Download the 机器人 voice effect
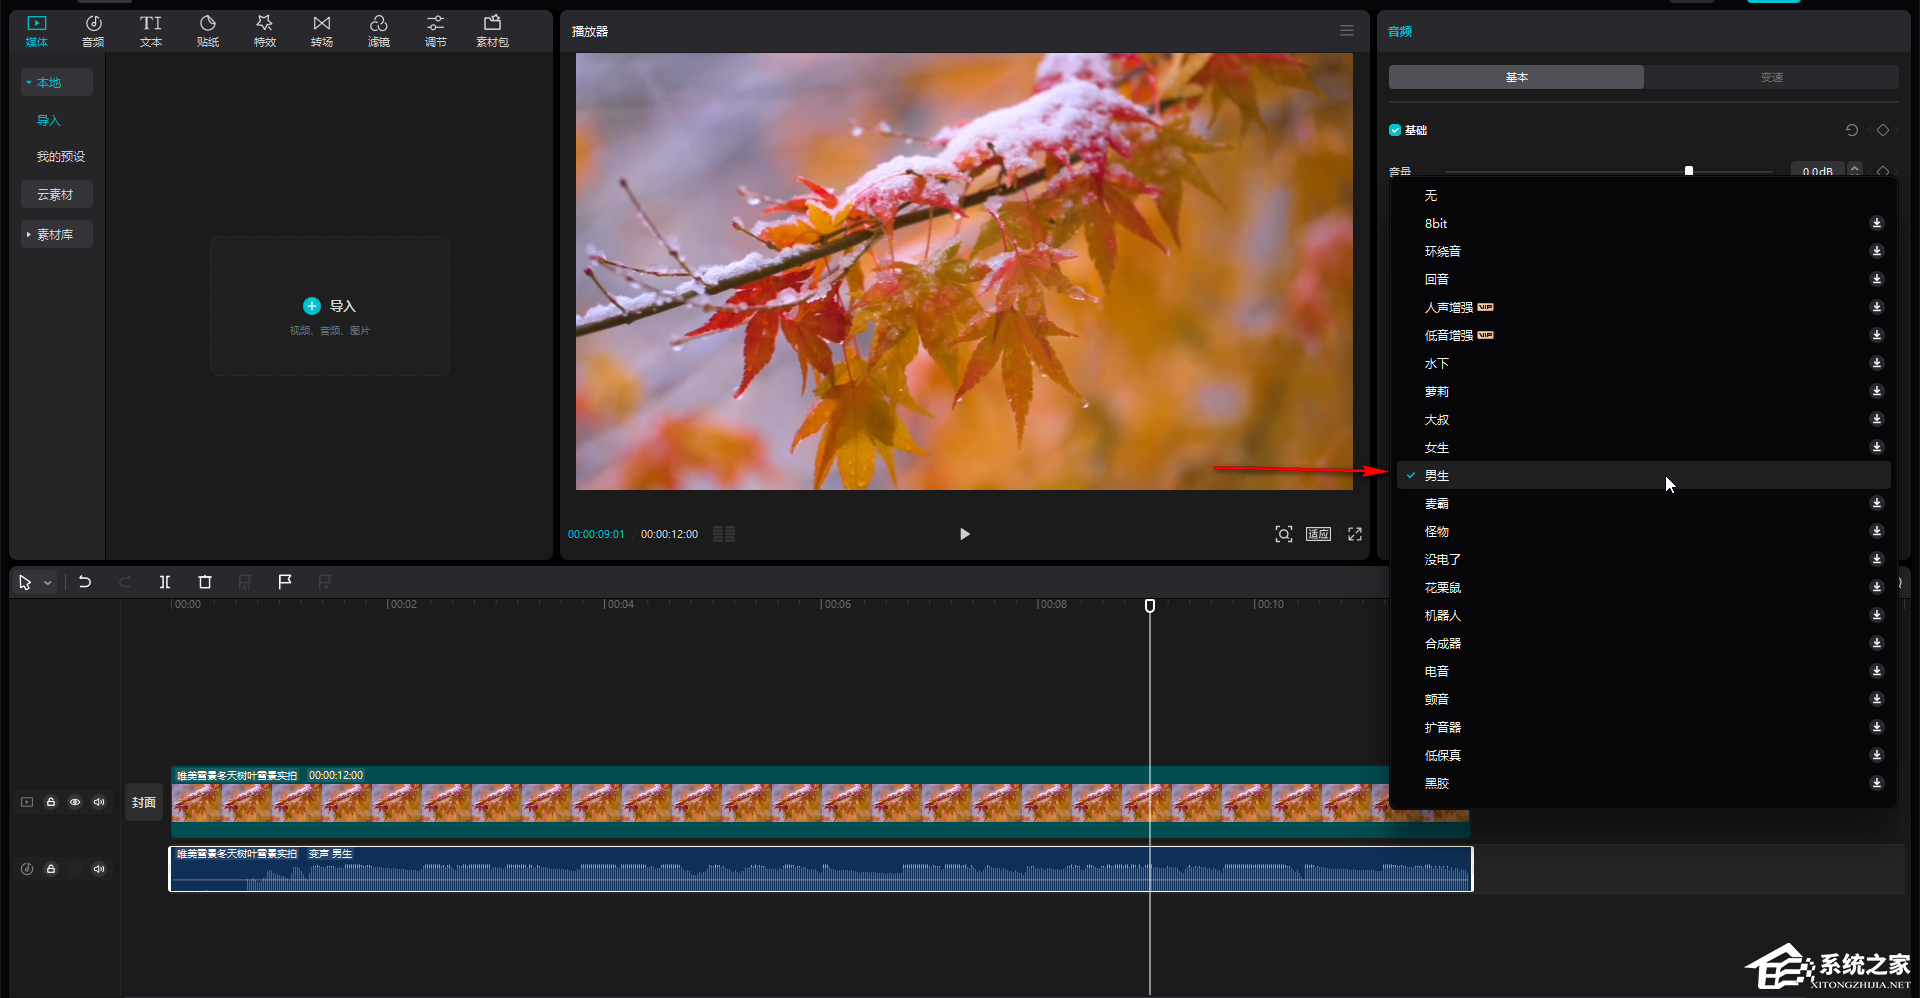Screen dimensions: 1920x998 coord(1876,615)
